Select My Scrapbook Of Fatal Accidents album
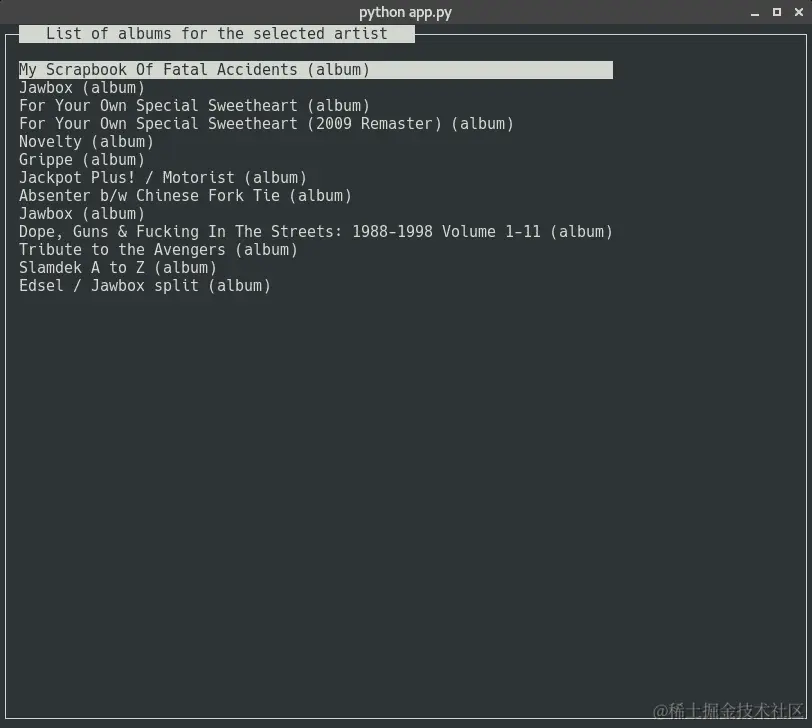The height and width of the screenshot is (728, 812). (316, 70)
